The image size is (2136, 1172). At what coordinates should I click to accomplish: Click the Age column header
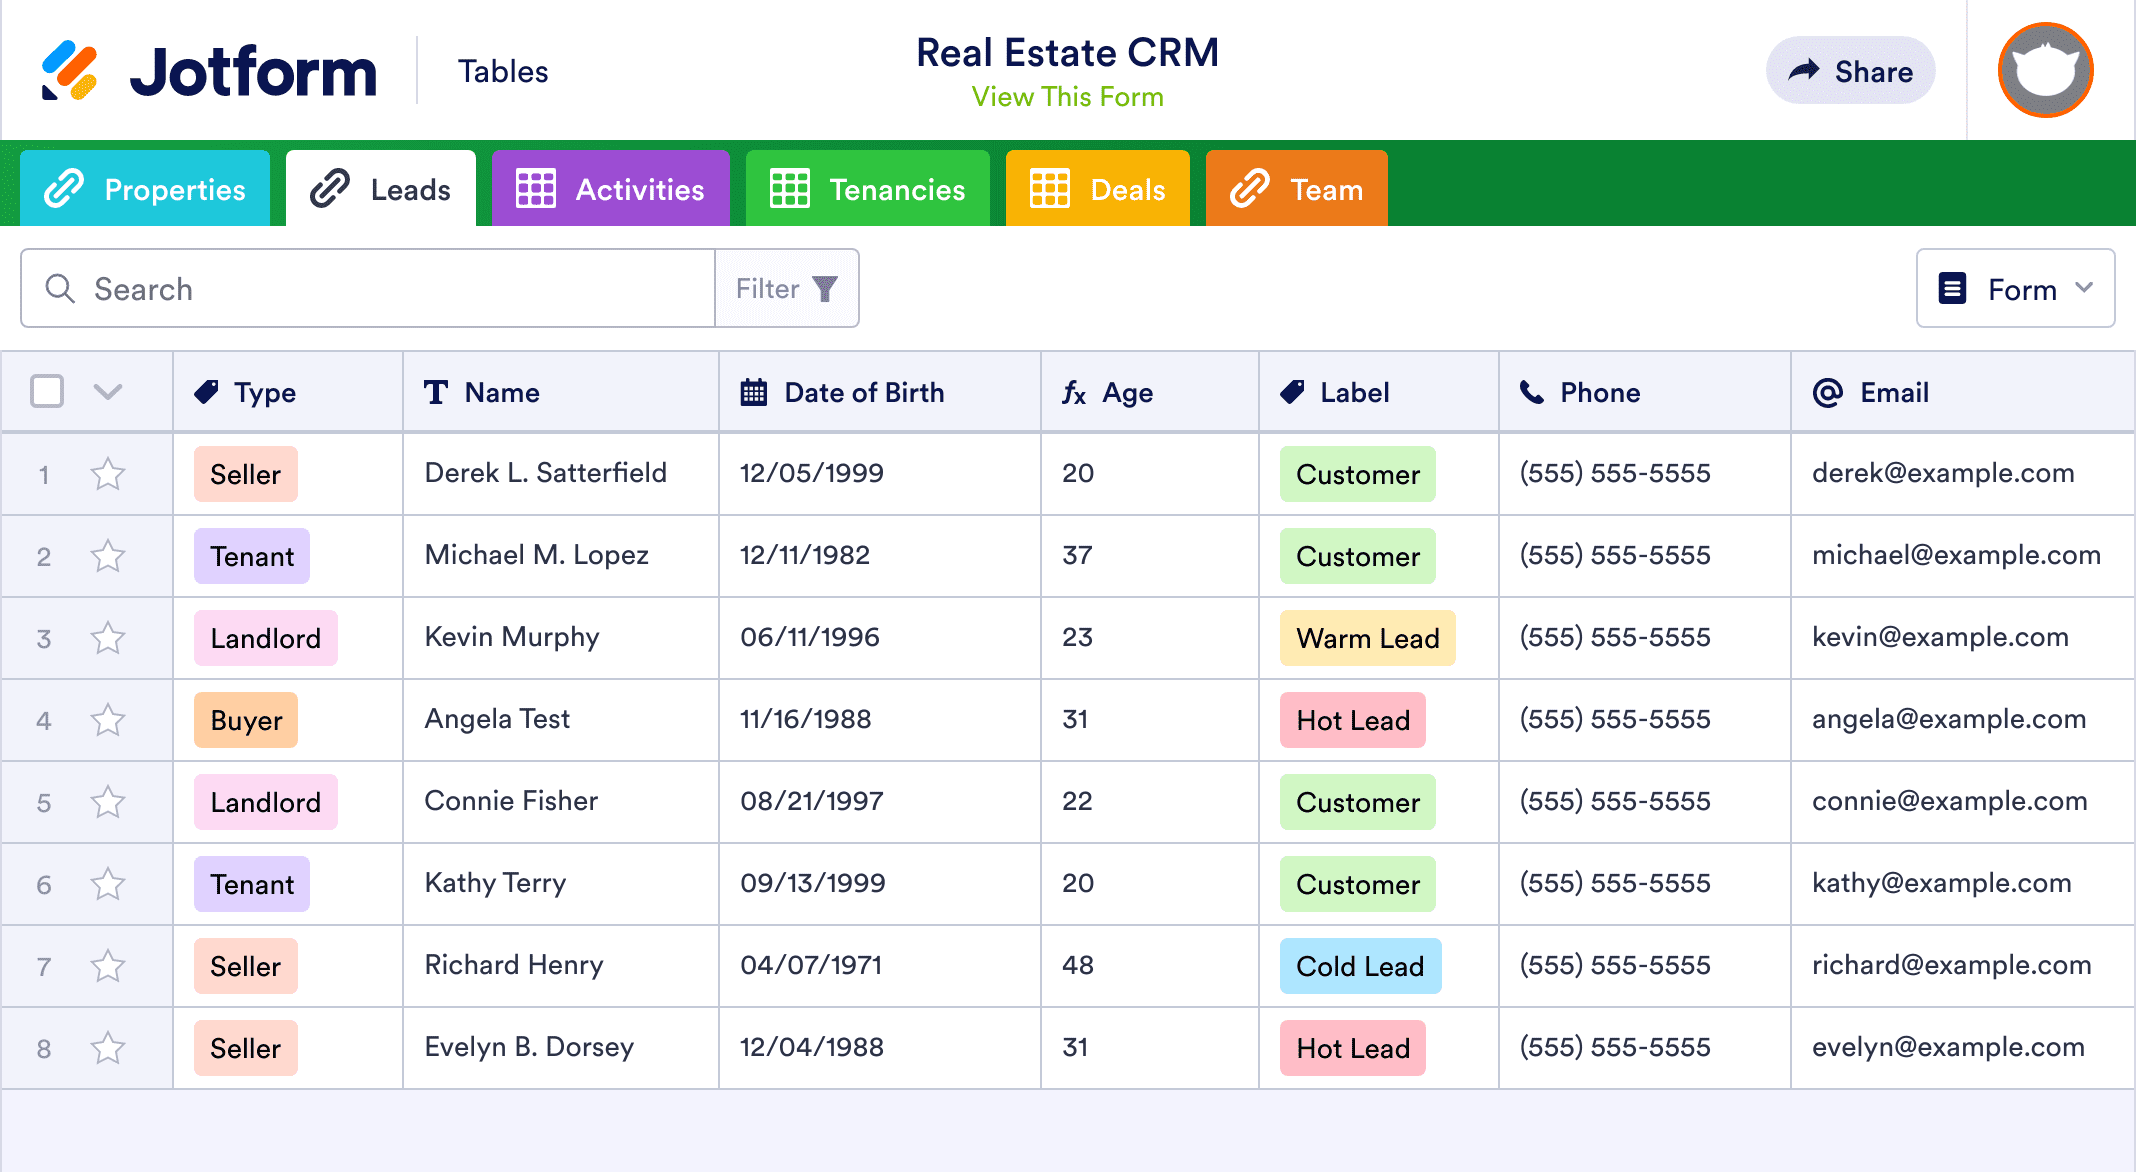(x=1150, y=392)
